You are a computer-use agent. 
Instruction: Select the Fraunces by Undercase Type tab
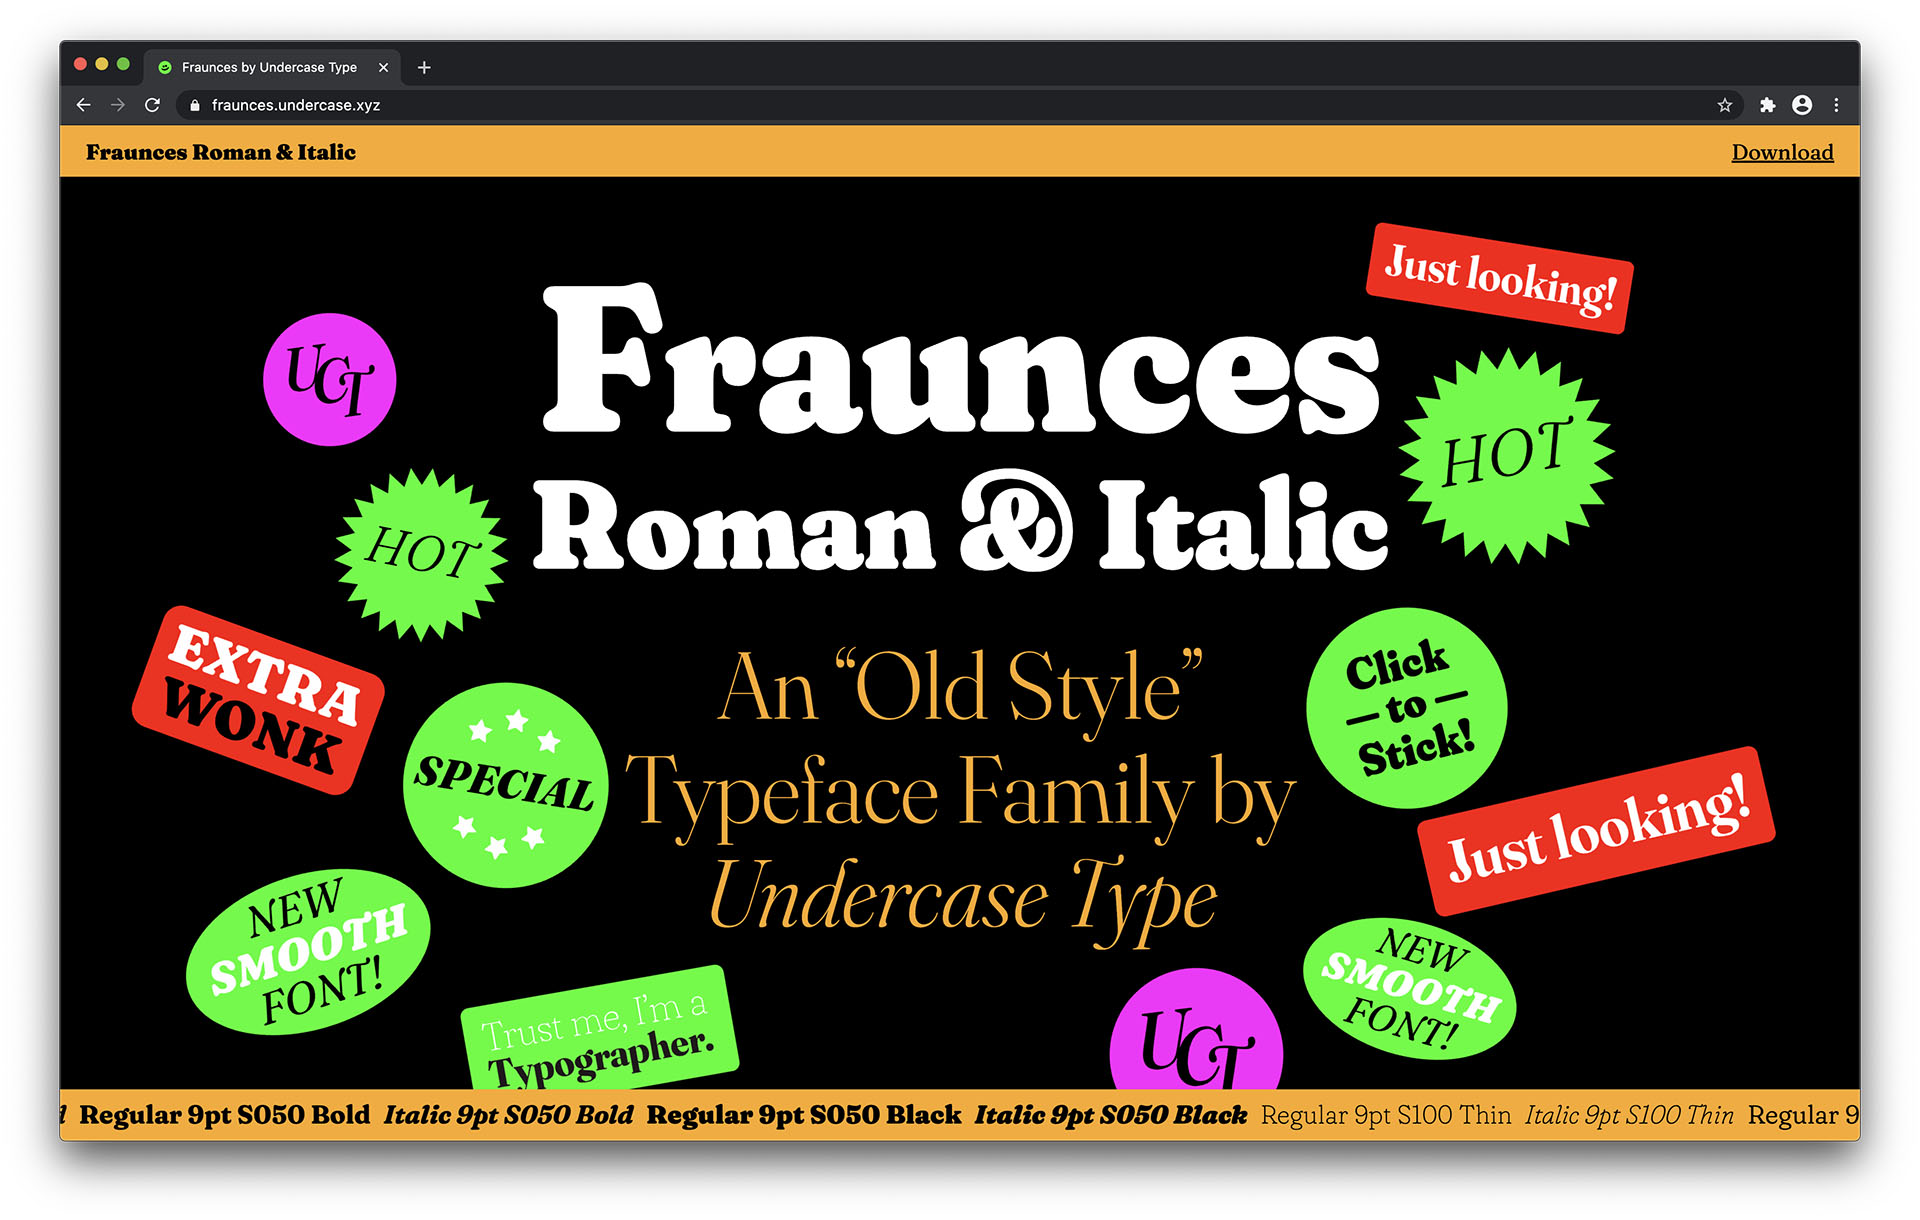pyautogui.click(x=272, y=67)
